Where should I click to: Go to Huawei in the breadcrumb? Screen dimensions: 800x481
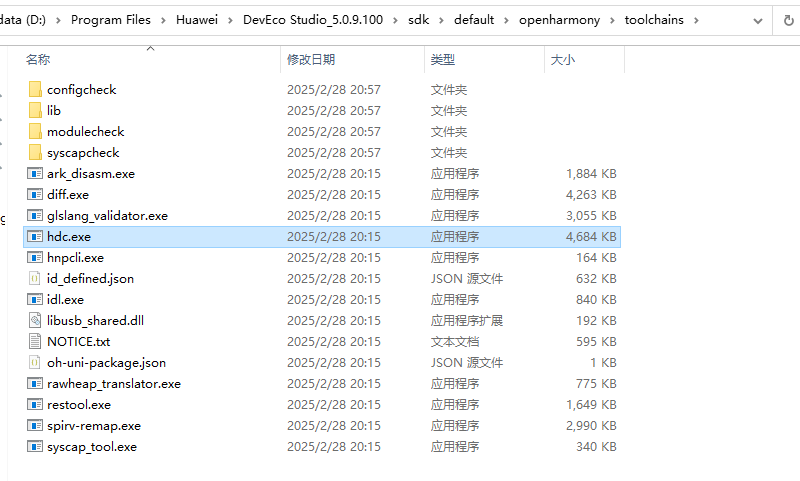197,20
